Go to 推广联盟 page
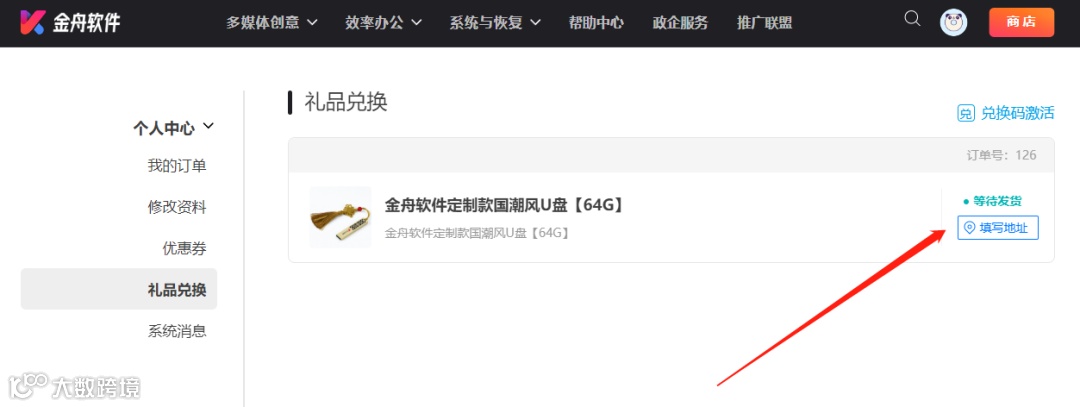The image size is (1080, 407). 765,23
